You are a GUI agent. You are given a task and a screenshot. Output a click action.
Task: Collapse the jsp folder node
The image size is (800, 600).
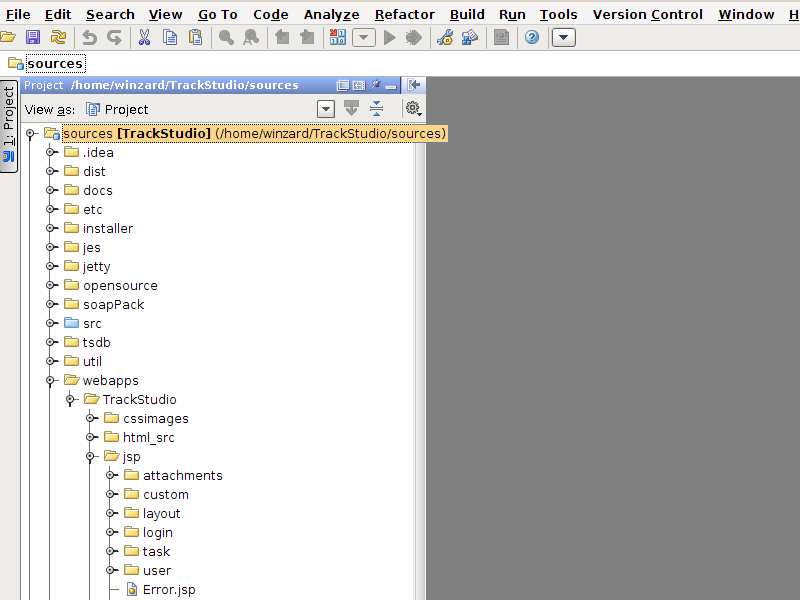point(91,456)
